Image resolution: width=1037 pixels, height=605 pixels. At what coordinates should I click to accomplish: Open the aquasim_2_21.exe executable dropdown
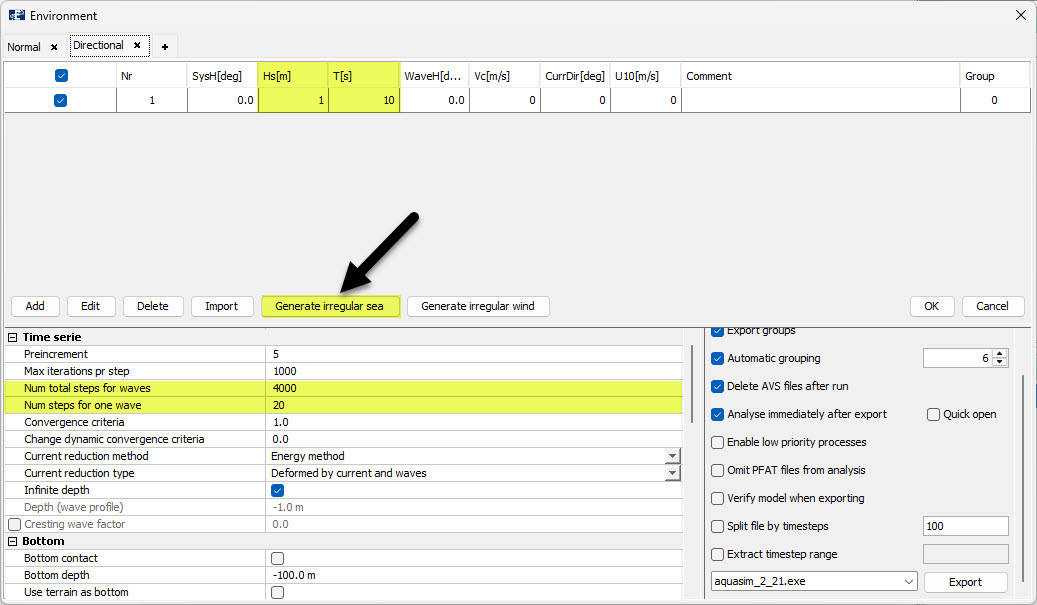pyautogui.click(x=907, y=581)
